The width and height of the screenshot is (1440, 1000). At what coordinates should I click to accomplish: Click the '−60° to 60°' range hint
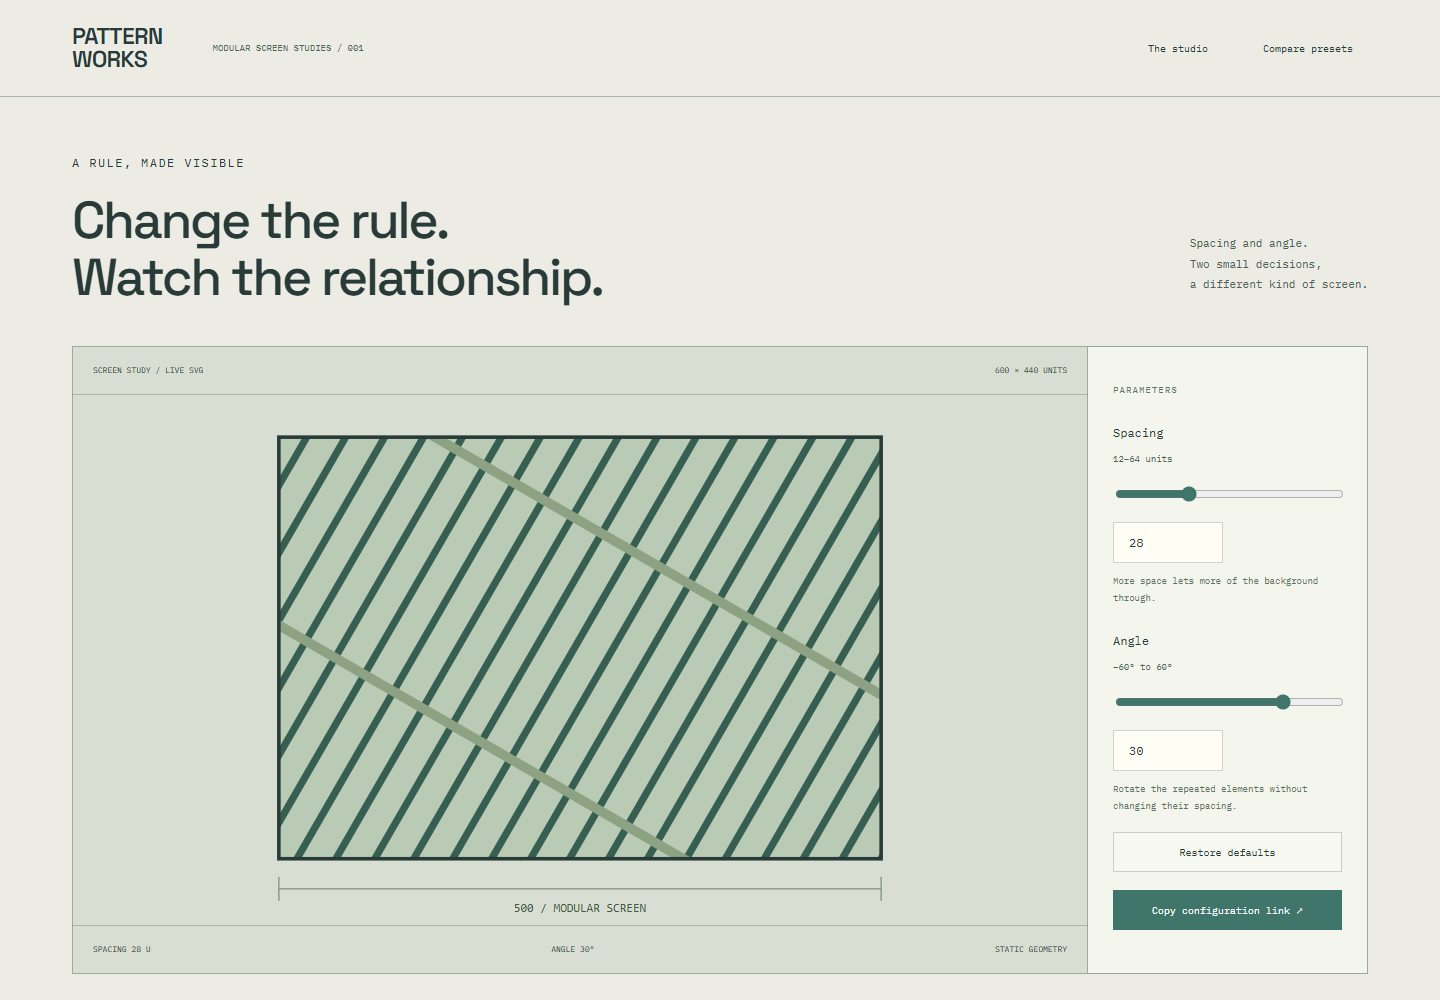(1142, 667)
